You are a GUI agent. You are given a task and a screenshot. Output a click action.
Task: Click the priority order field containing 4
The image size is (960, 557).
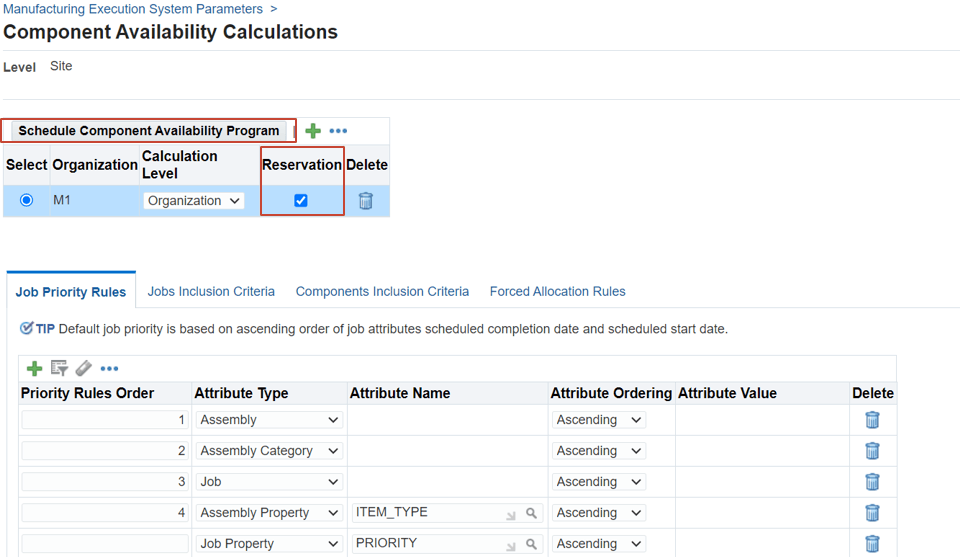pos(105,513)
